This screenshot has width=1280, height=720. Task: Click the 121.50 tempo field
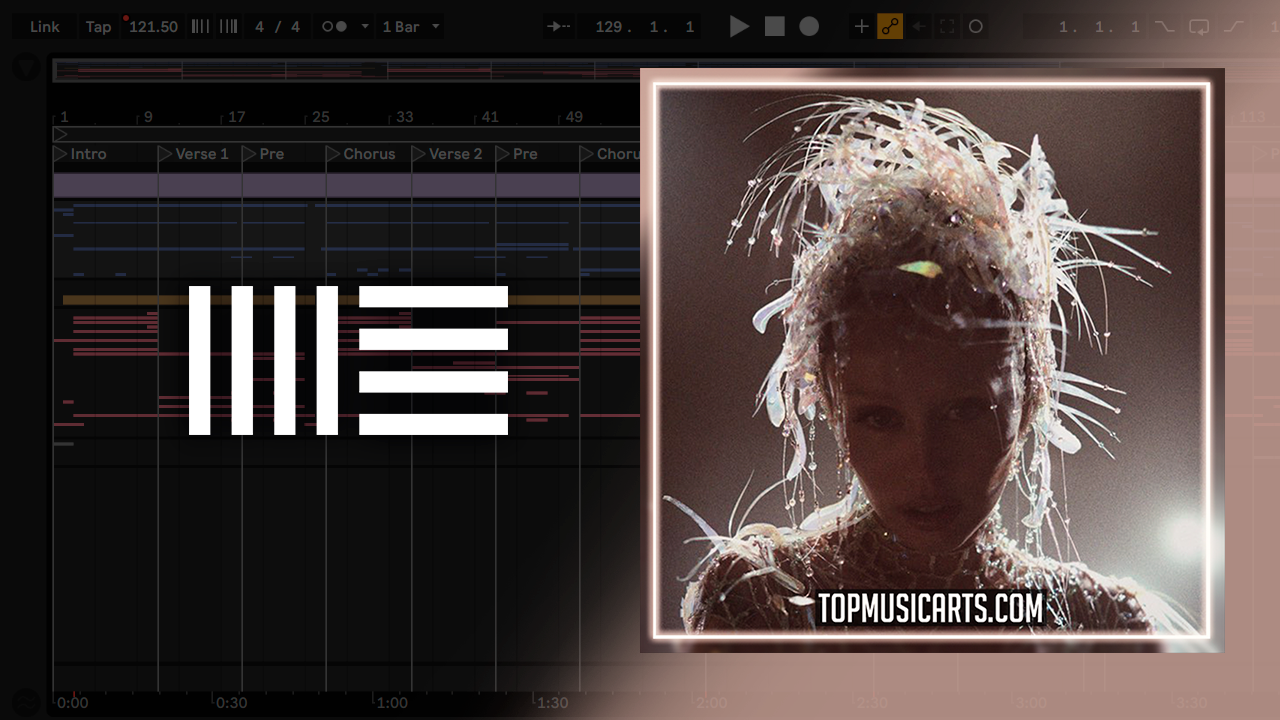(x=153, y=27)
